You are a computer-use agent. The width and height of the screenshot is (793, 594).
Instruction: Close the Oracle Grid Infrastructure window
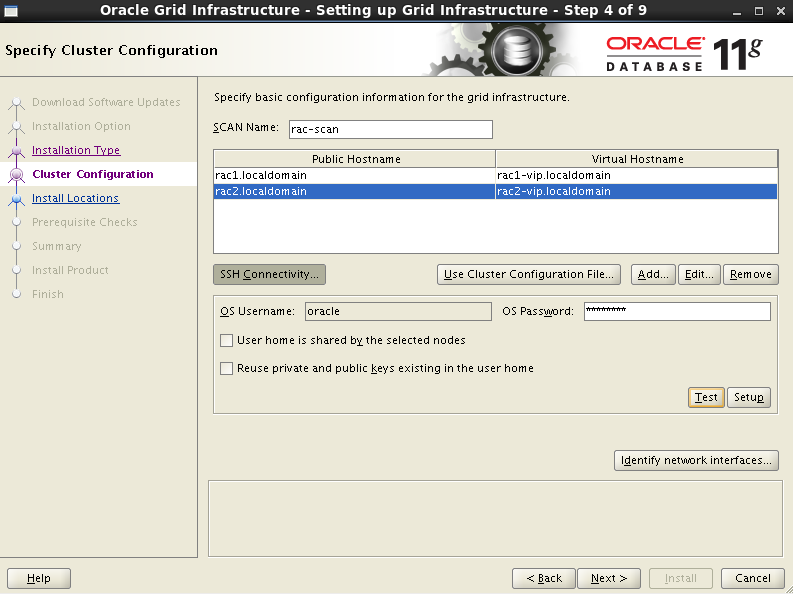click(x=780, y=11)
